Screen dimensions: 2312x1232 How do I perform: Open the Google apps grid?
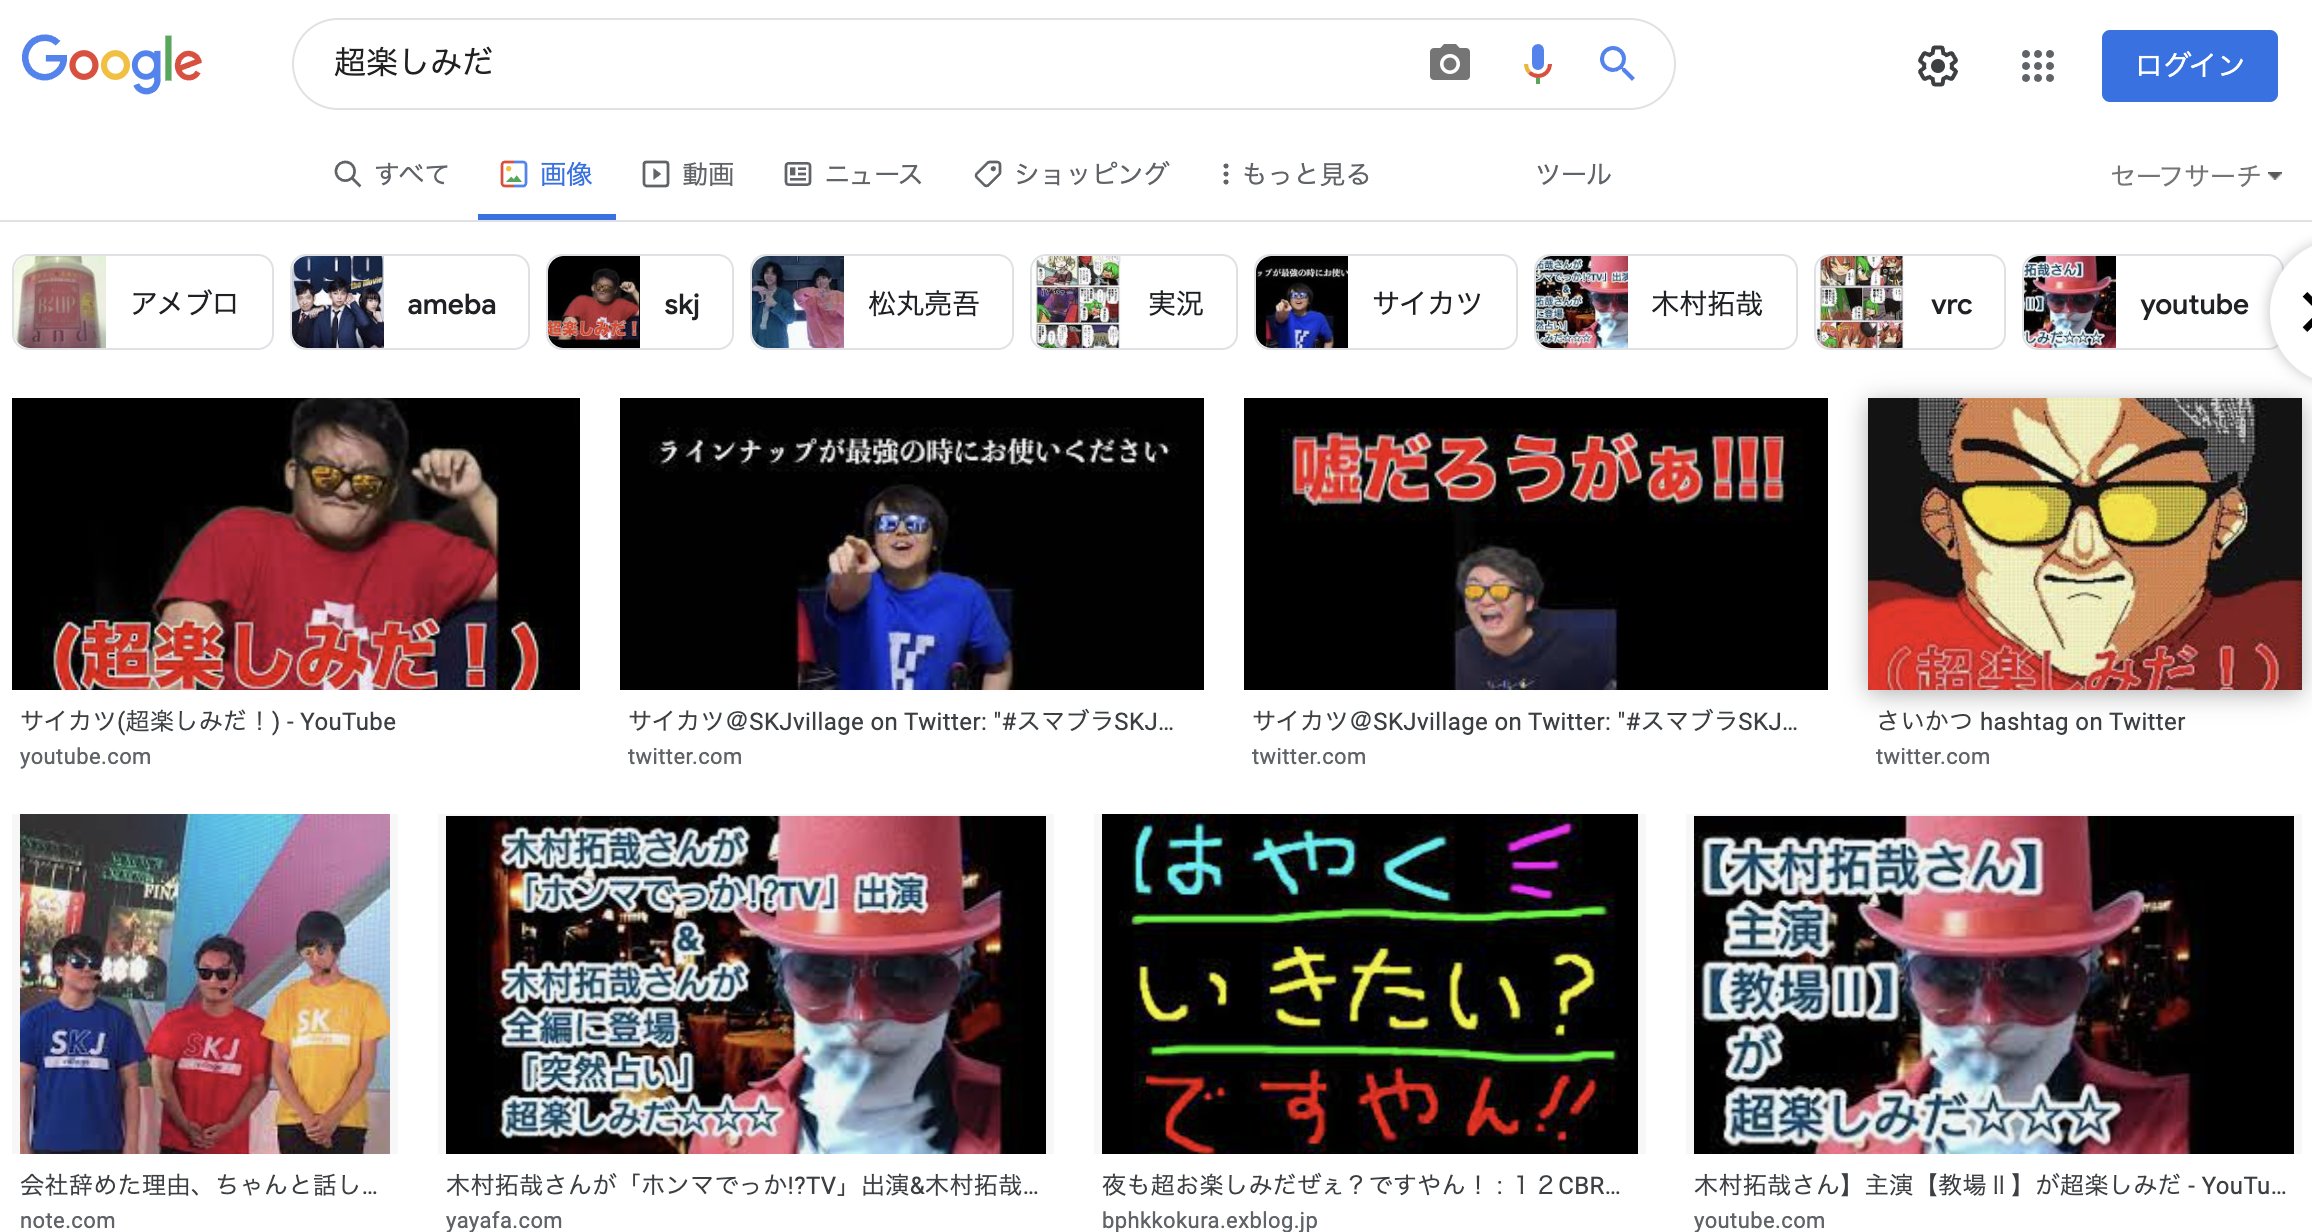pos(2037,66)
